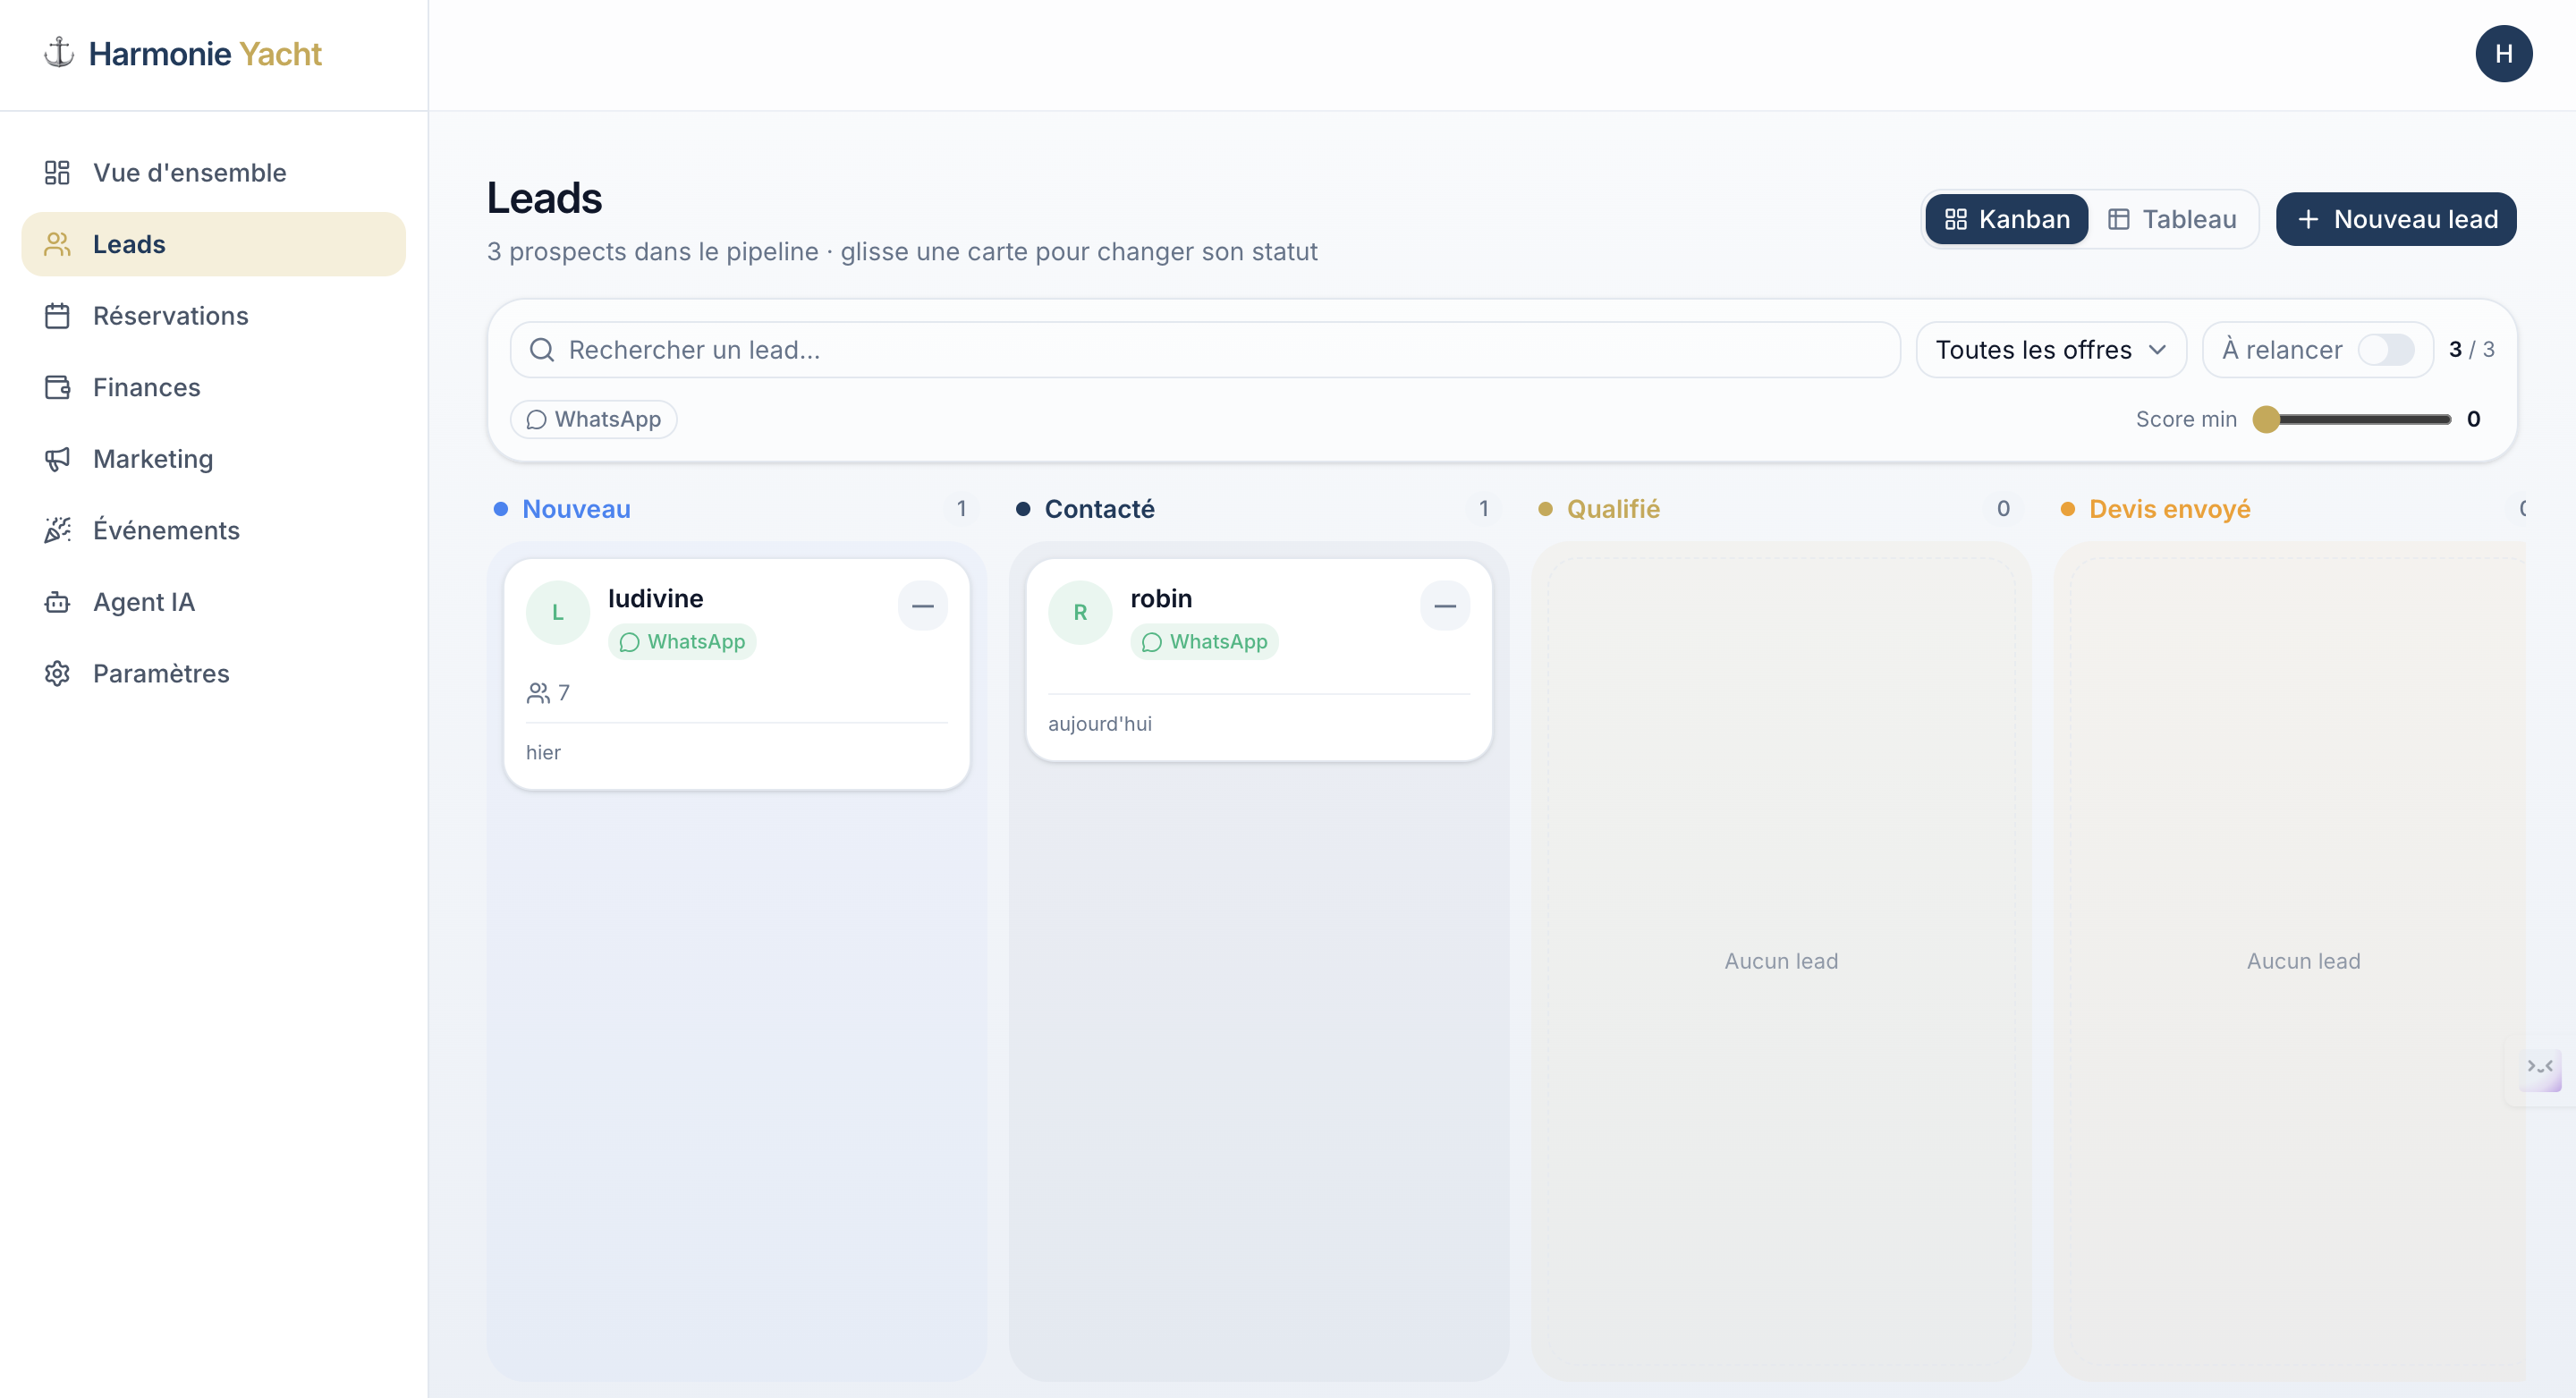Open the Agent IA robot icon
Viewport: 2576px width, 1398px height.
(57, 602)
